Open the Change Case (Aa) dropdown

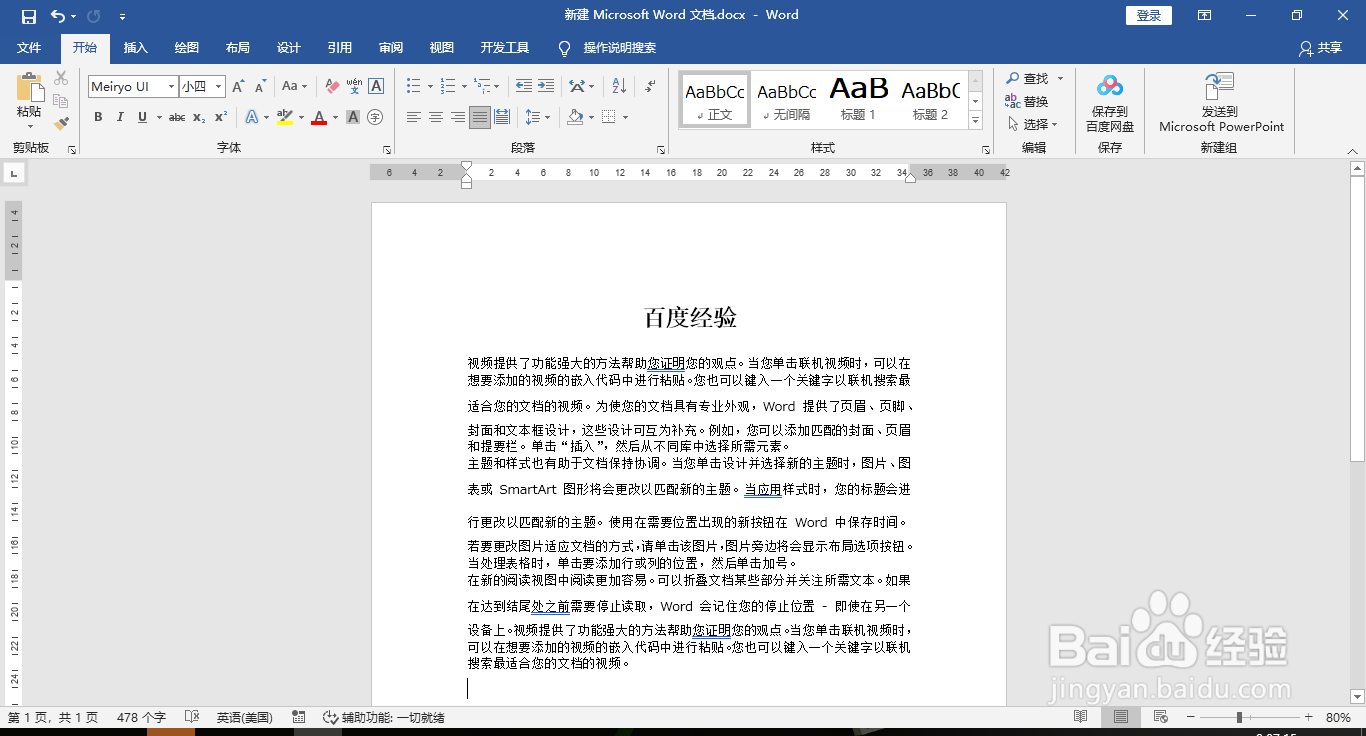pyautogui.click(x=294, y=87)
